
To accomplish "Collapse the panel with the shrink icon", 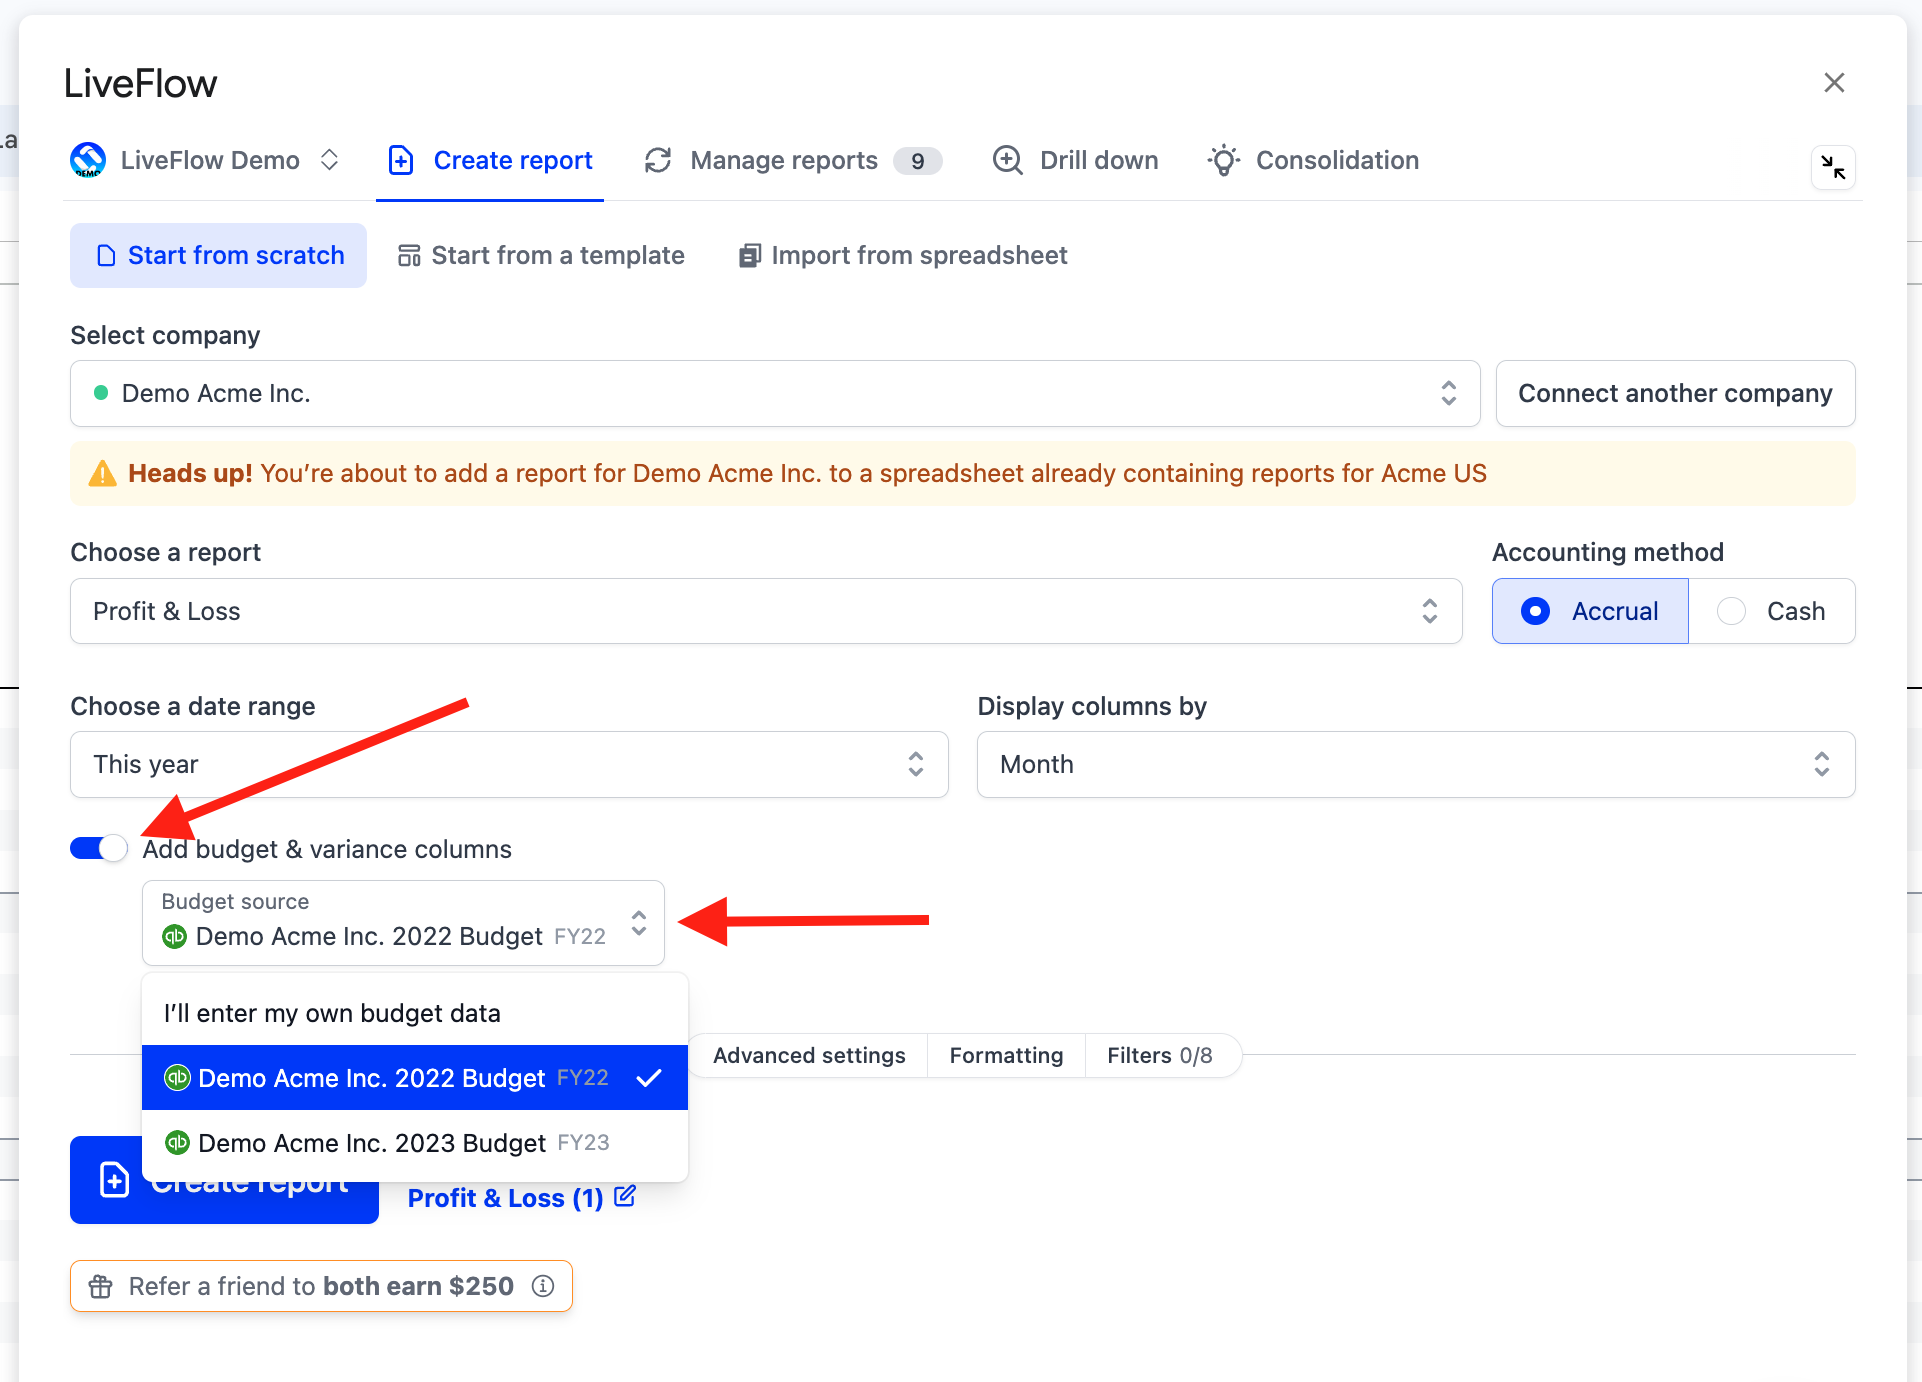I will coord(1833,167).
